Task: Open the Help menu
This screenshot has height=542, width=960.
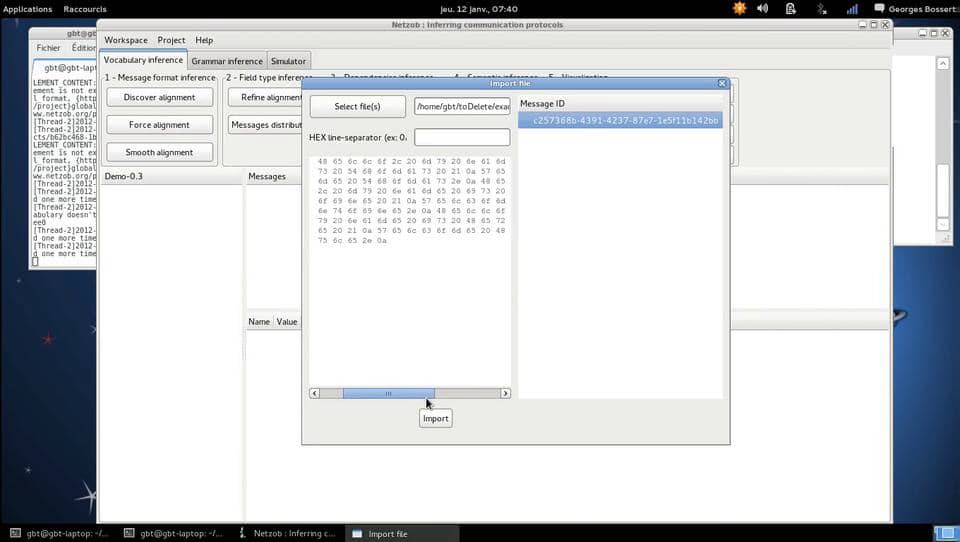Action: [x=204, y=40]
